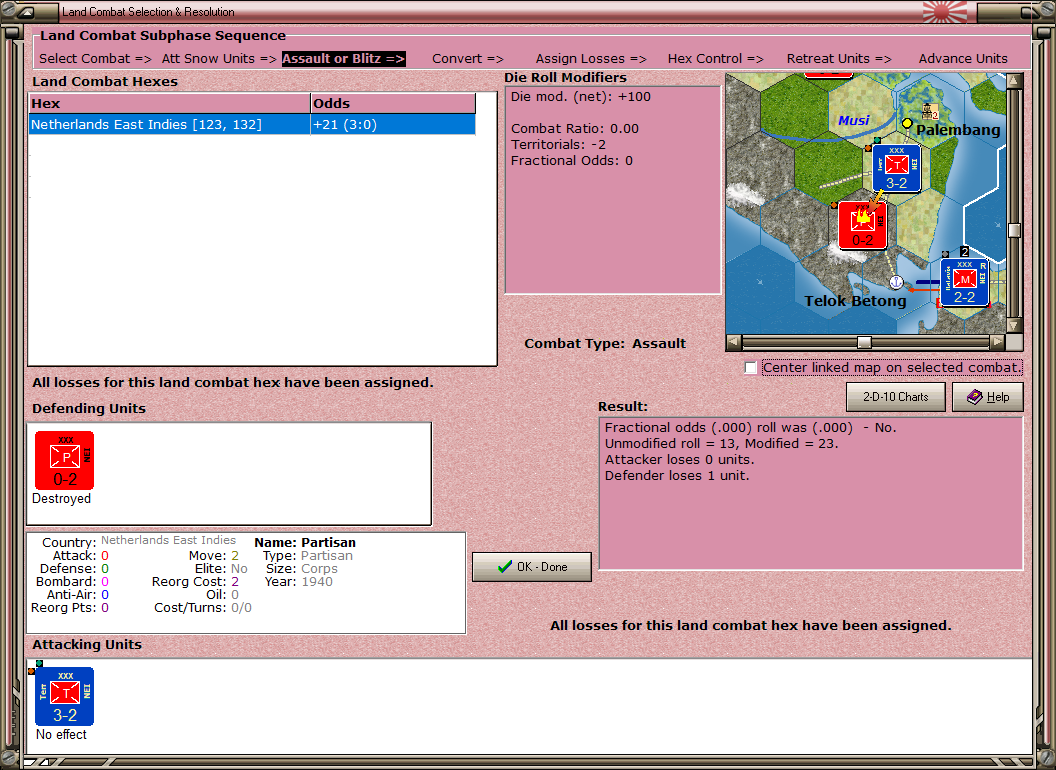Select the Retreat Units subphase
The height and width of the screenshot is (770, 1056).
click(x=839, y=58)
